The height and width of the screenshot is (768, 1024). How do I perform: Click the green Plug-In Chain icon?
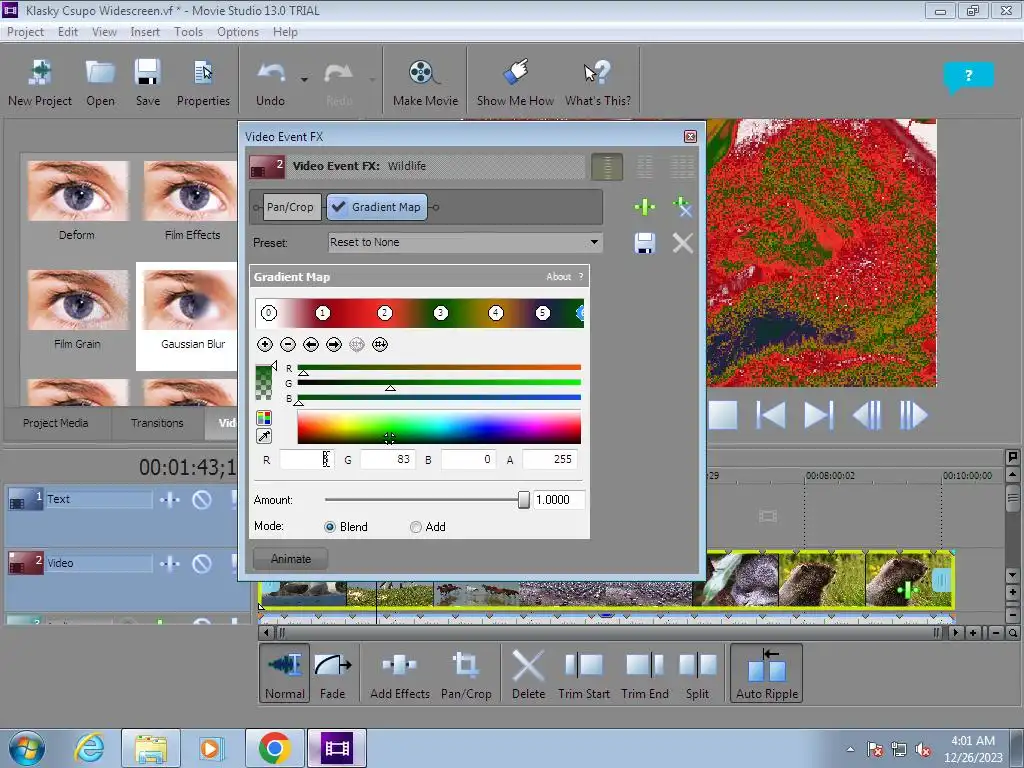(x=645, y=207)
